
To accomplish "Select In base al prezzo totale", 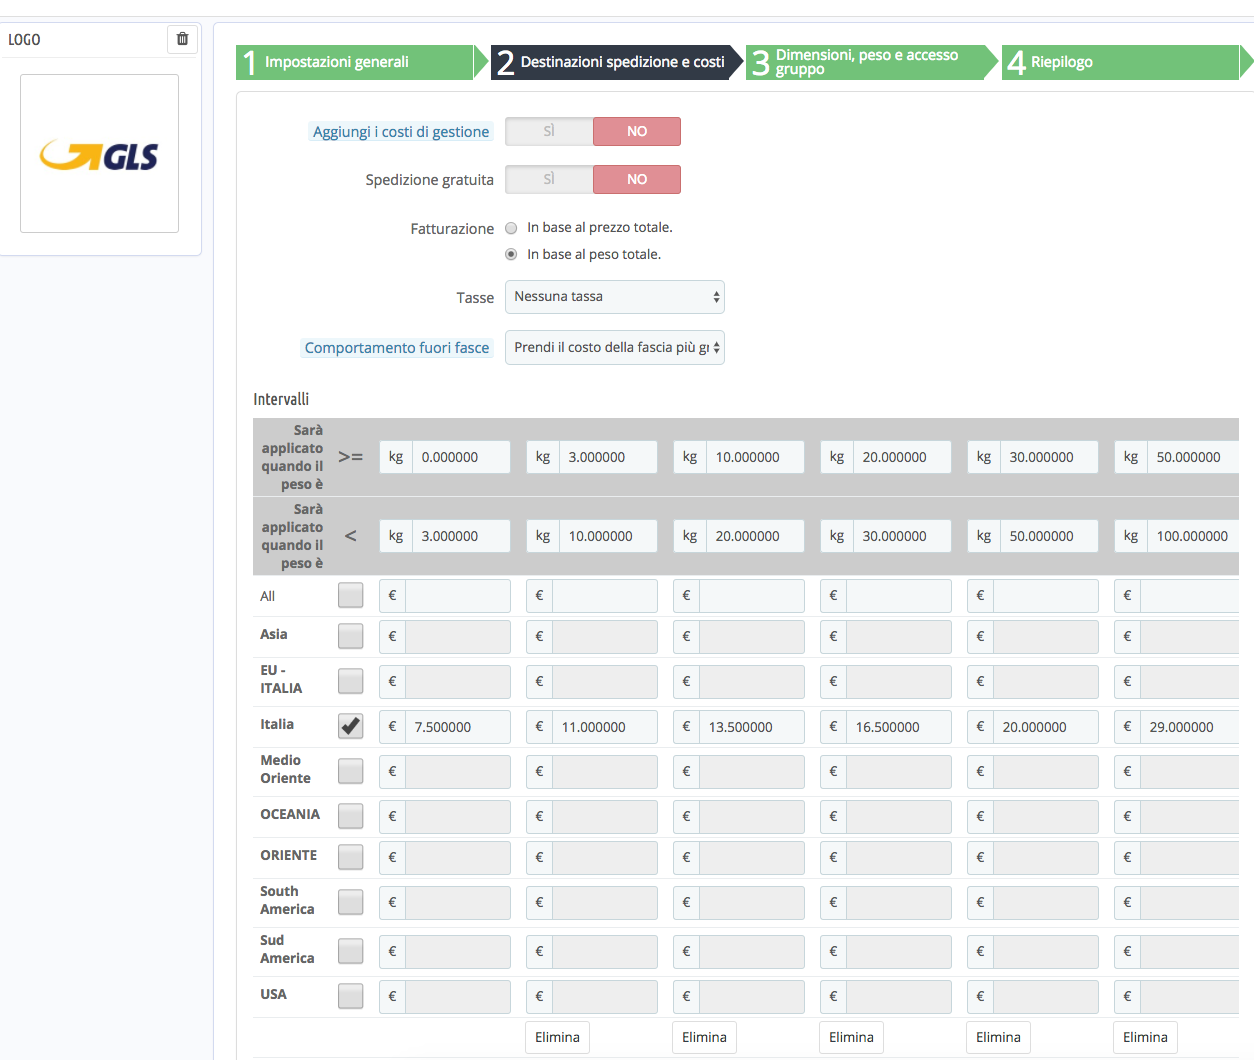I will coord(511,228).
